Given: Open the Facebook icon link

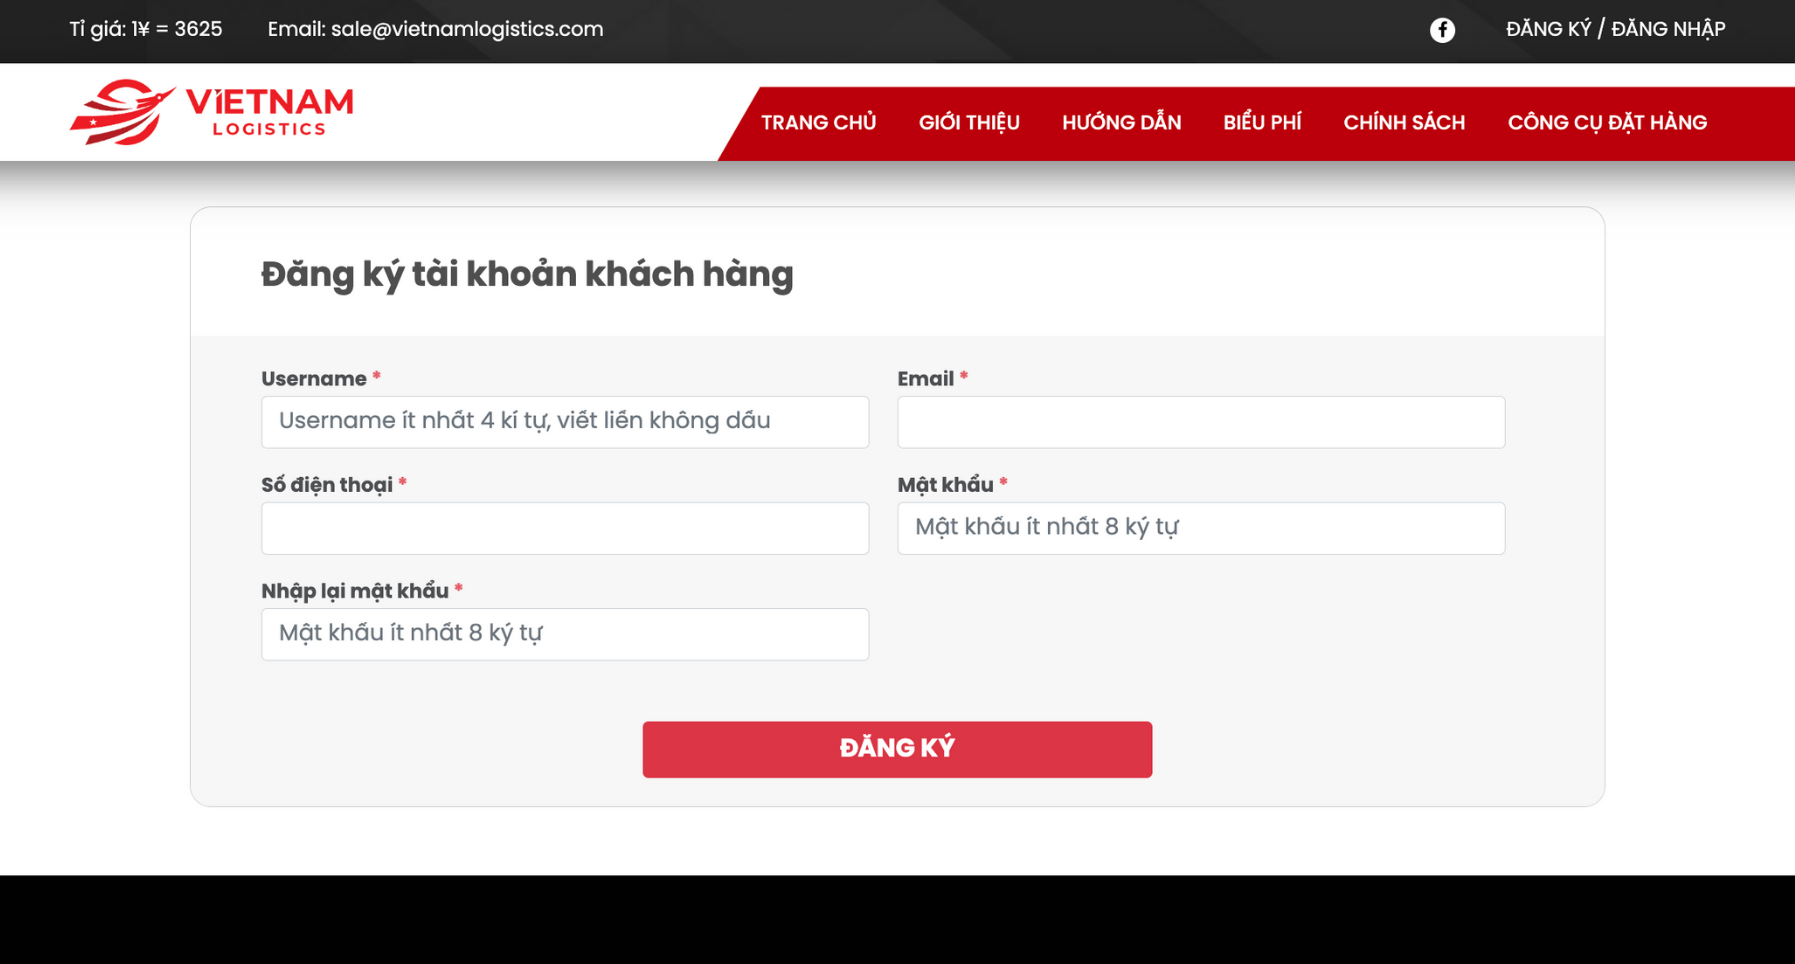Looking at the screenshot, I should tap(1442, 30).
